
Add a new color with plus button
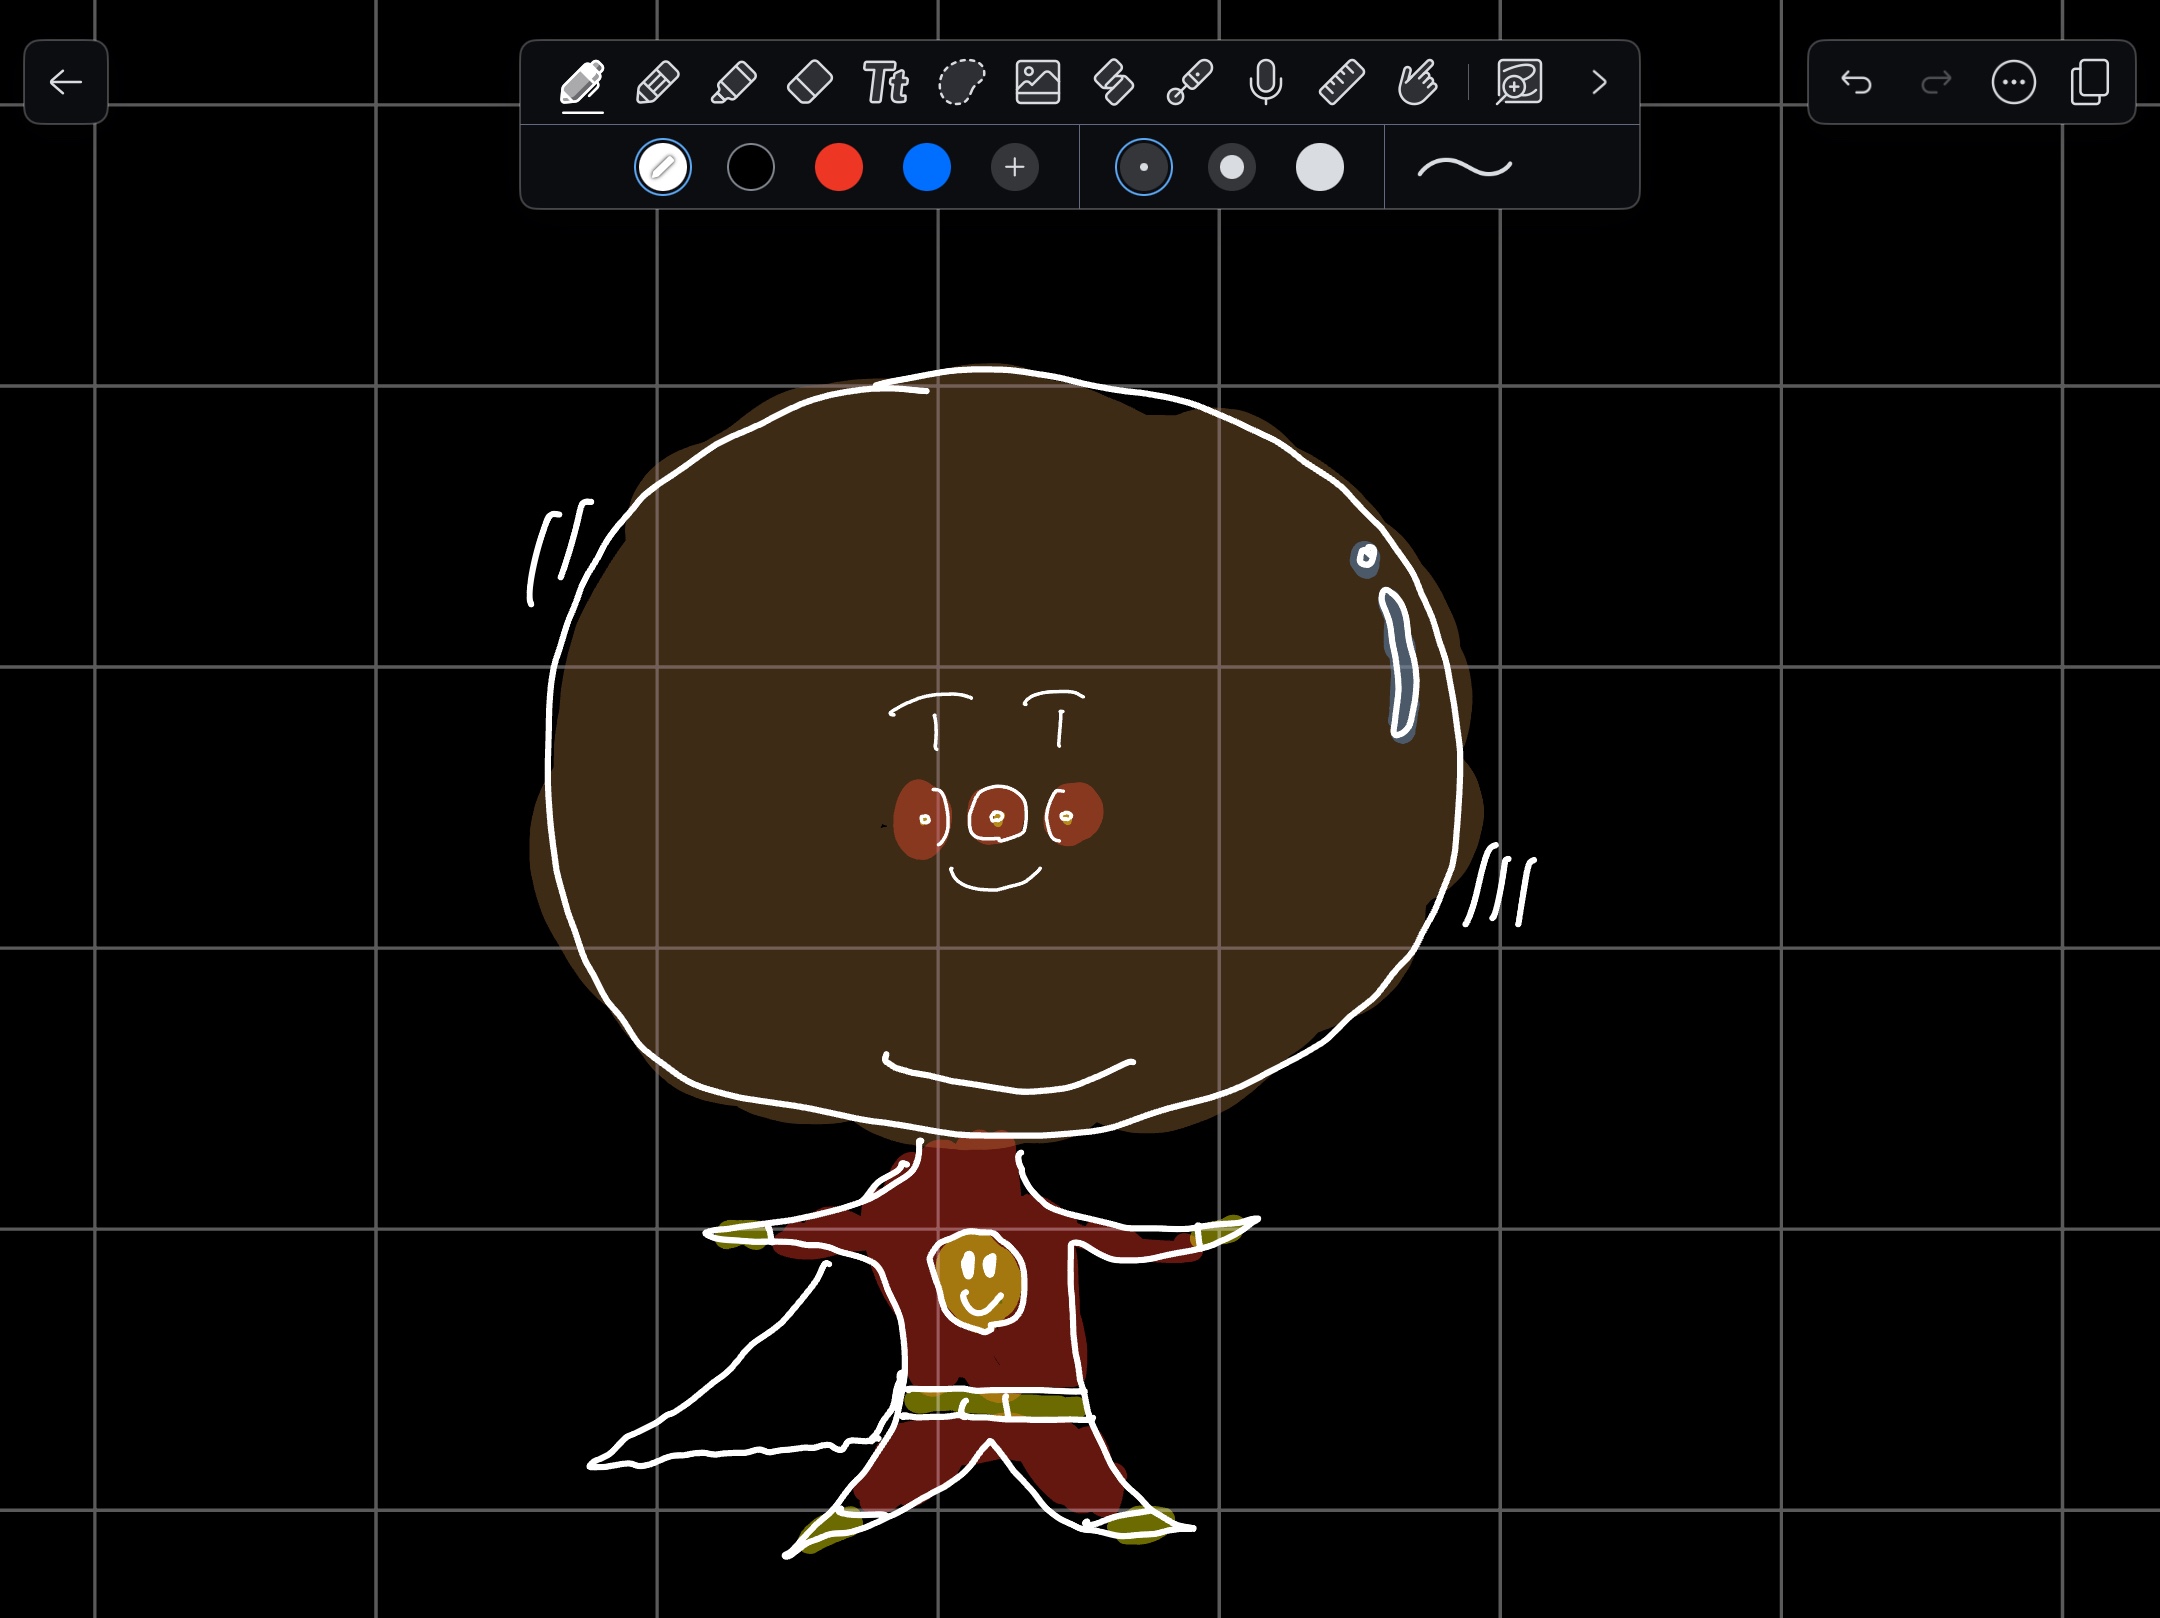1015,167
